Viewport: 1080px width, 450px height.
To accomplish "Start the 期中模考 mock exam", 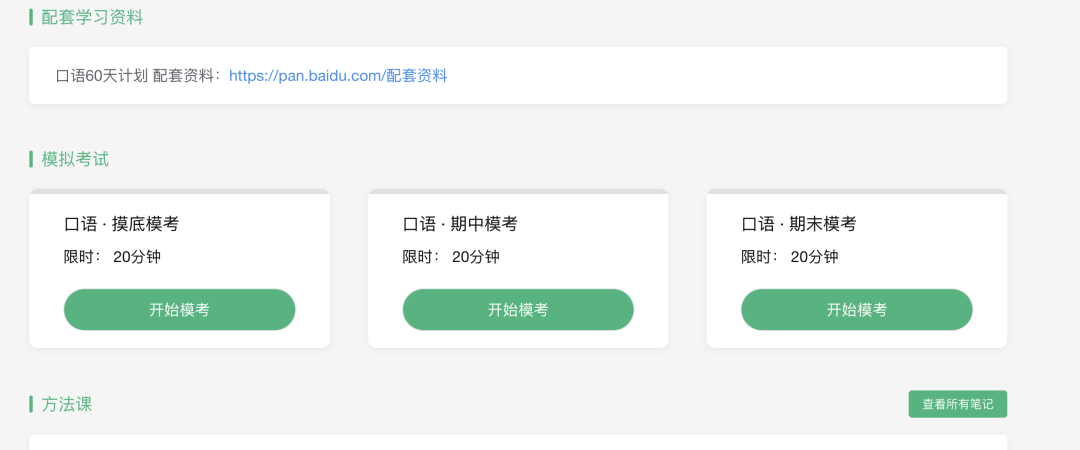I will pyautogui.click(x=518, y=309).
